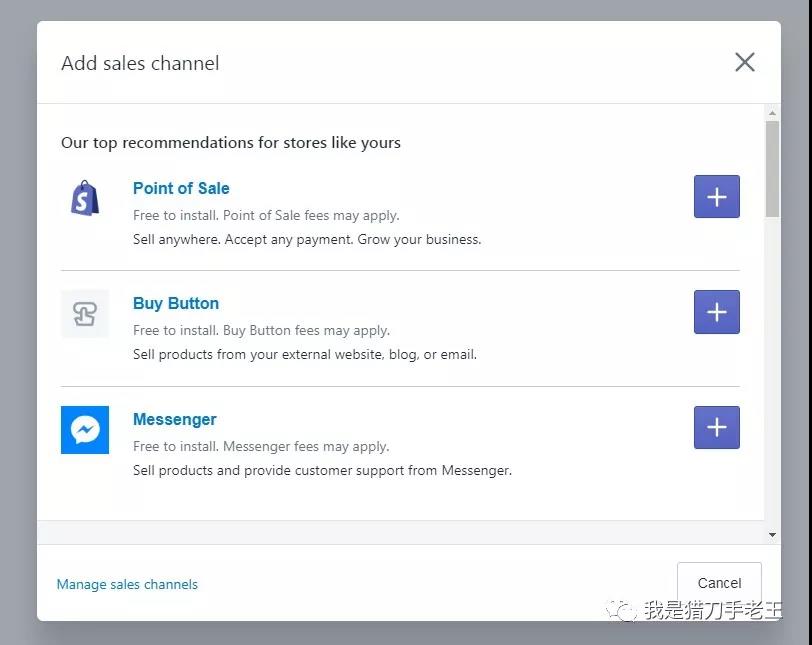
Task: Click the Buy Button channel icon
Action: coord(85,313)
